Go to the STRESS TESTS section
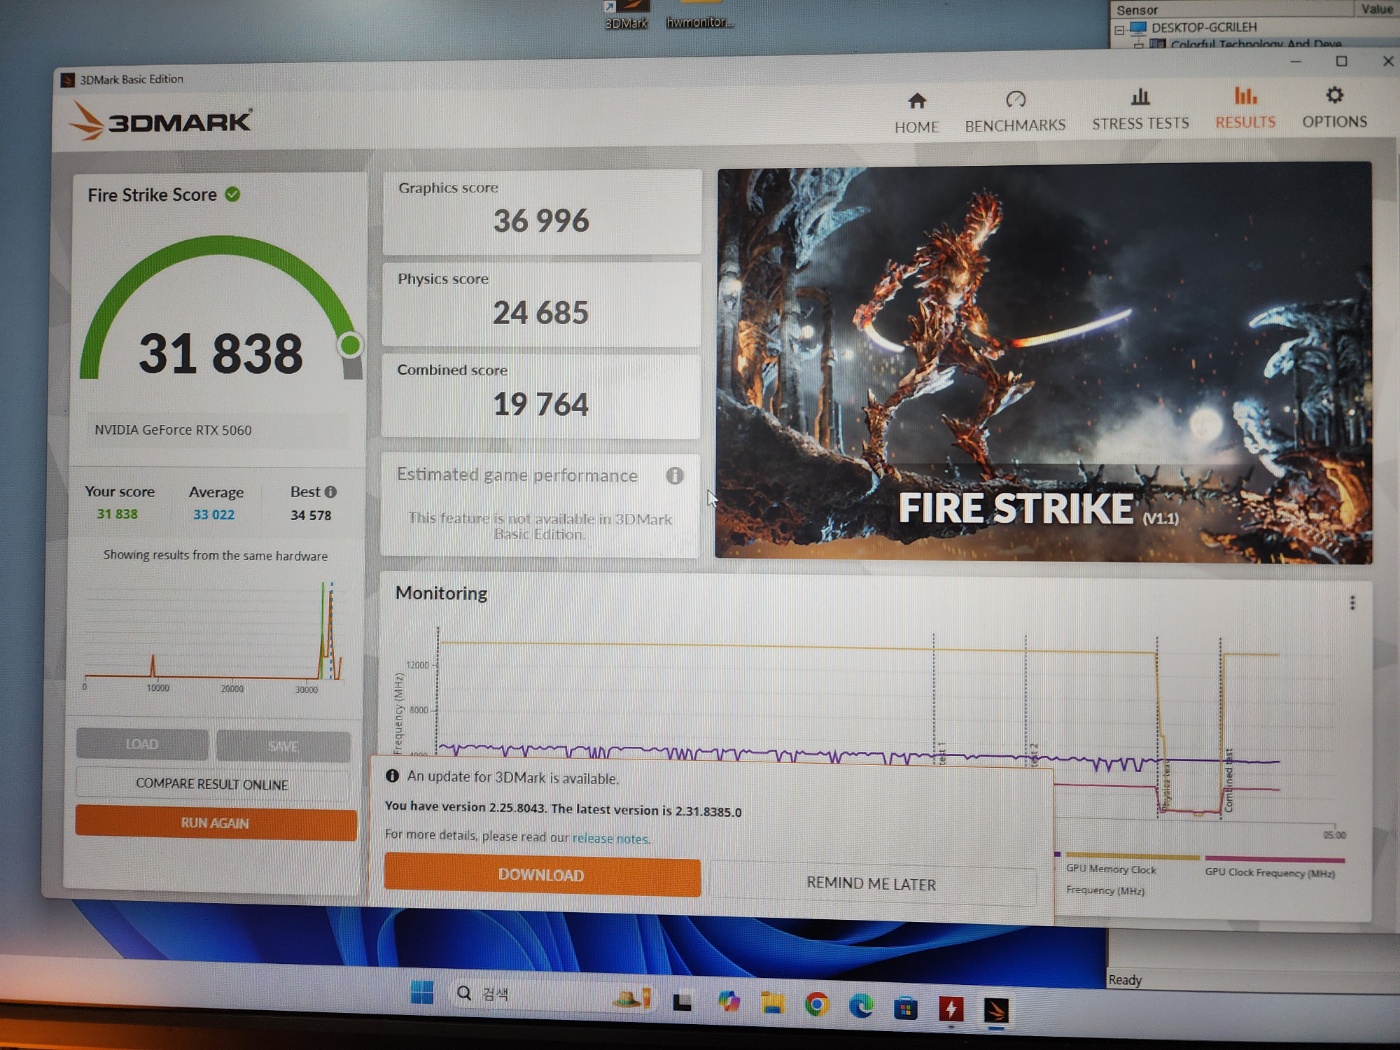Viewport: 1400px width, 1050px height. 1140,110
